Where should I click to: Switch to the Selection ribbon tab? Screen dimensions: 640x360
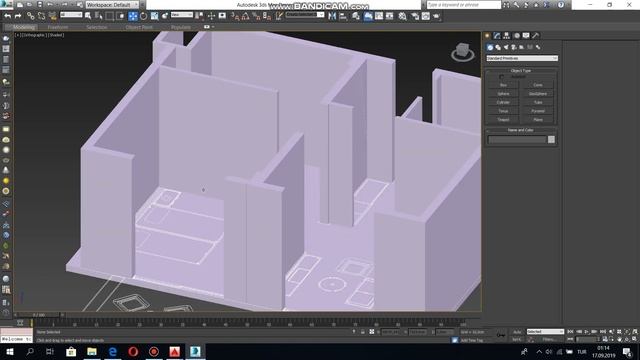point(97,27)
